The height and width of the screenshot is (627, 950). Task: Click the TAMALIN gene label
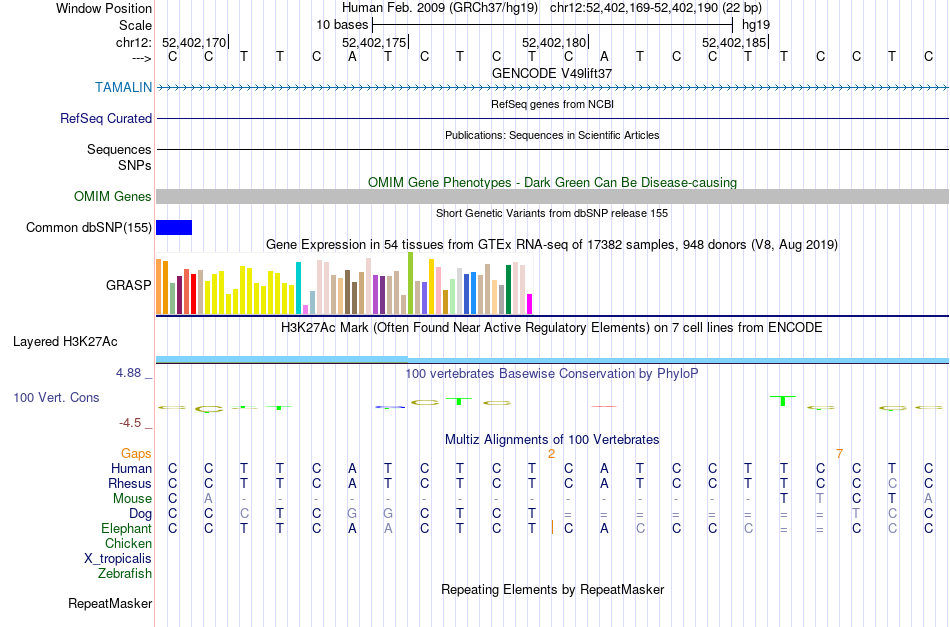point(124,87)
